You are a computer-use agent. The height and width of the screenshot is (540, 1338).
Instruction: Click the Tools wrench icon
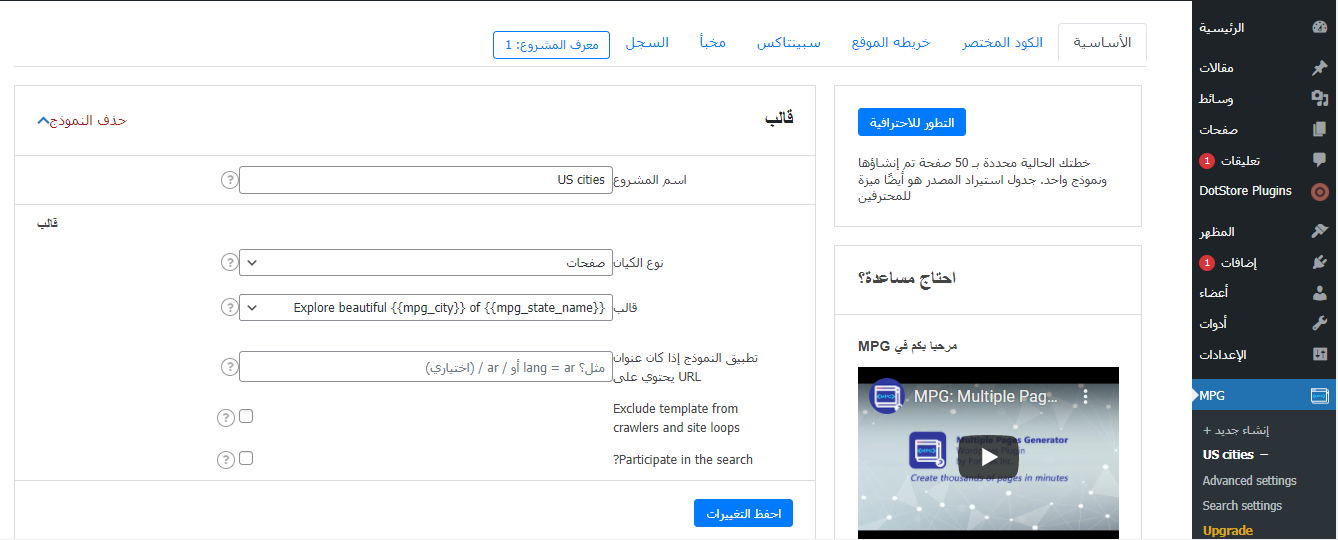pos(1319,324)
